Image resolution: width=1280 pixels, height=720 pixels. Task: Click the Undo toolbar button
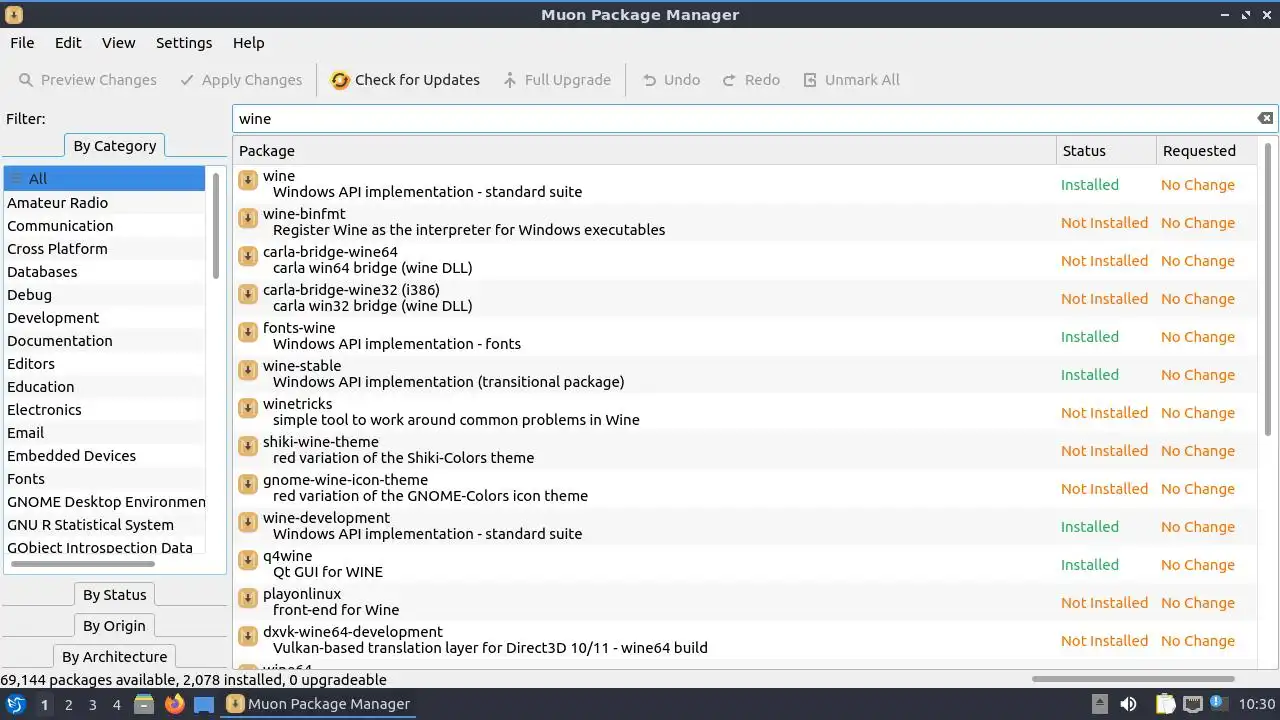(671, 80)
